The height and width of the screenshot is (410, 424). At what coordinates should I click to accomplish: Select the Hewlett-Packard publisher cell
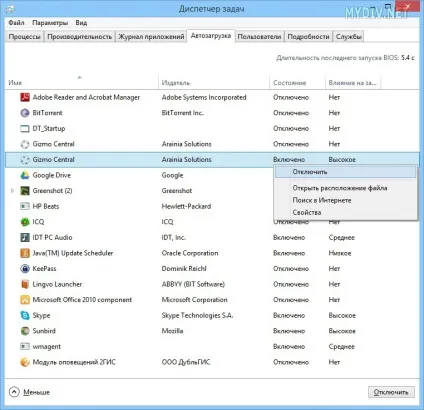tap(186, 206)
